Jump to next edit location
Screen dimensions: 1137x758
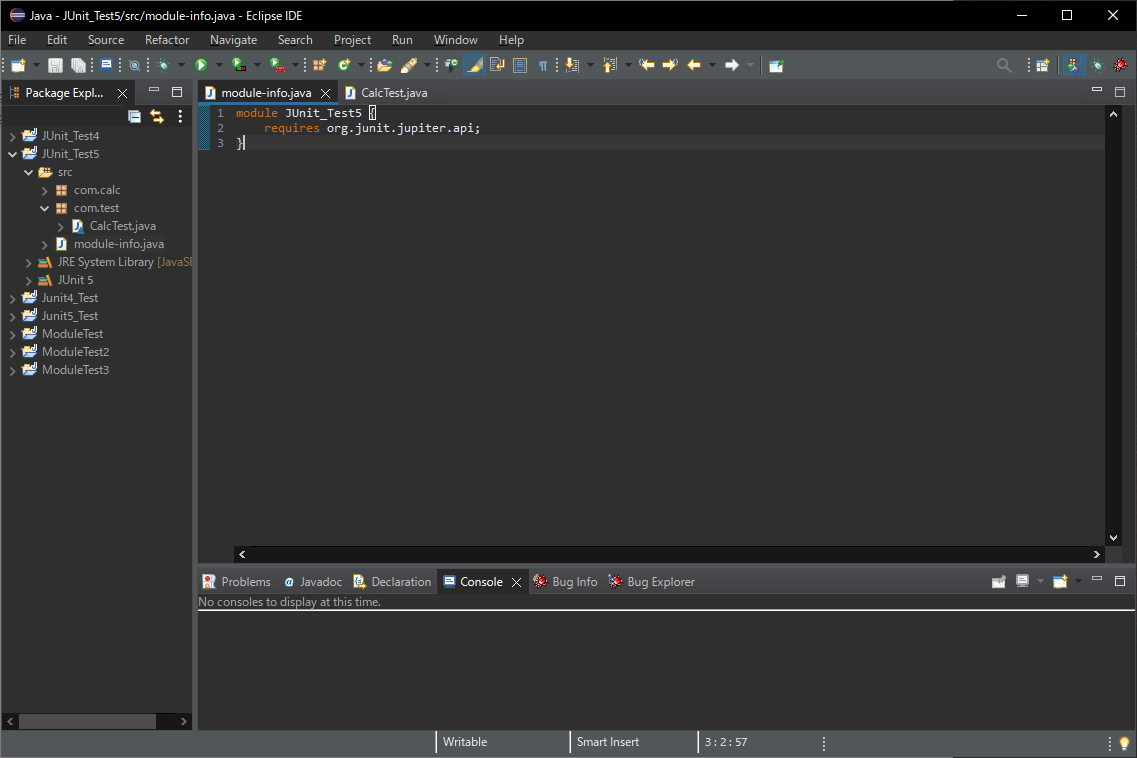(x=670, y=65)
